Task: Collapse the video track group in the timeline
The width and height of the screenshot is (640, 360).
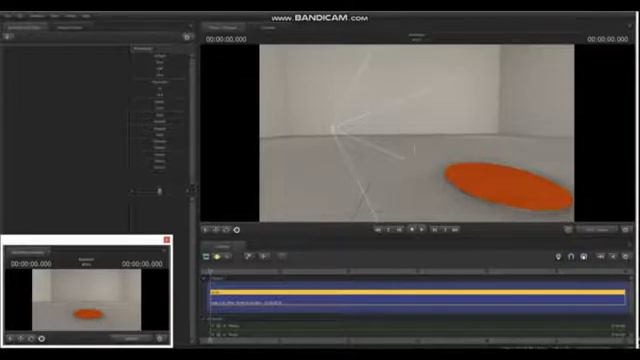Action: pos(204,278)
